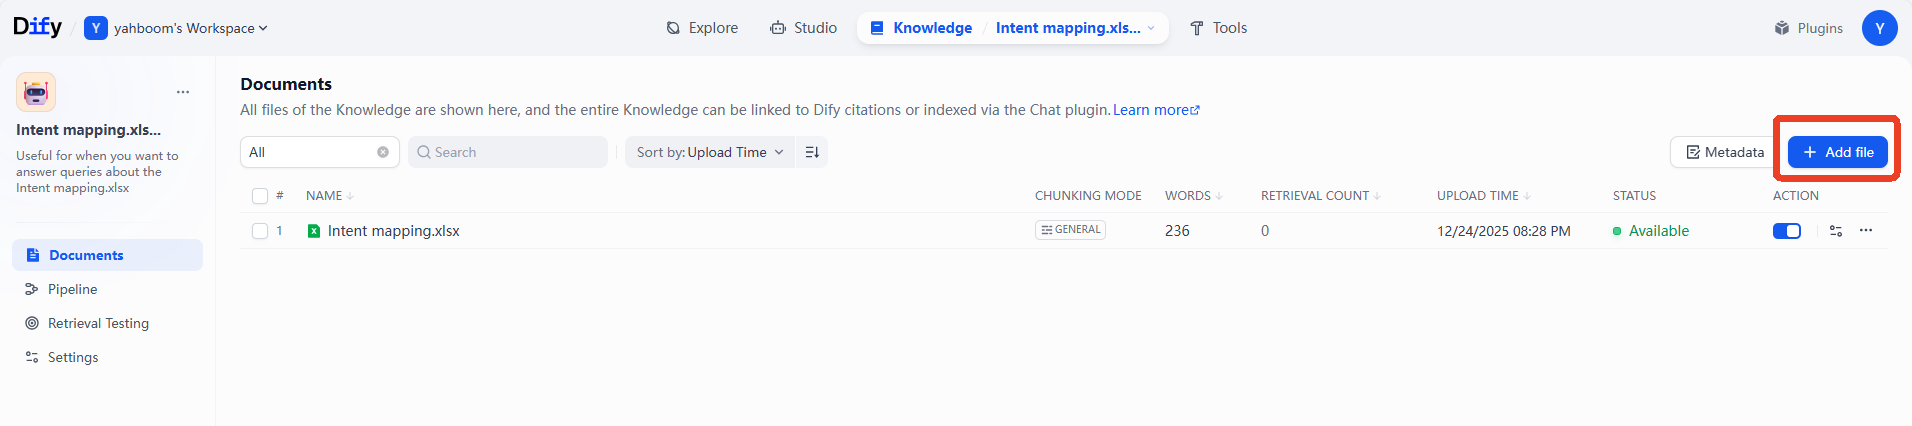This screenshot has height=426, width=1912.
Task: Open Settings in the sidebar
Action: [107, 357]
